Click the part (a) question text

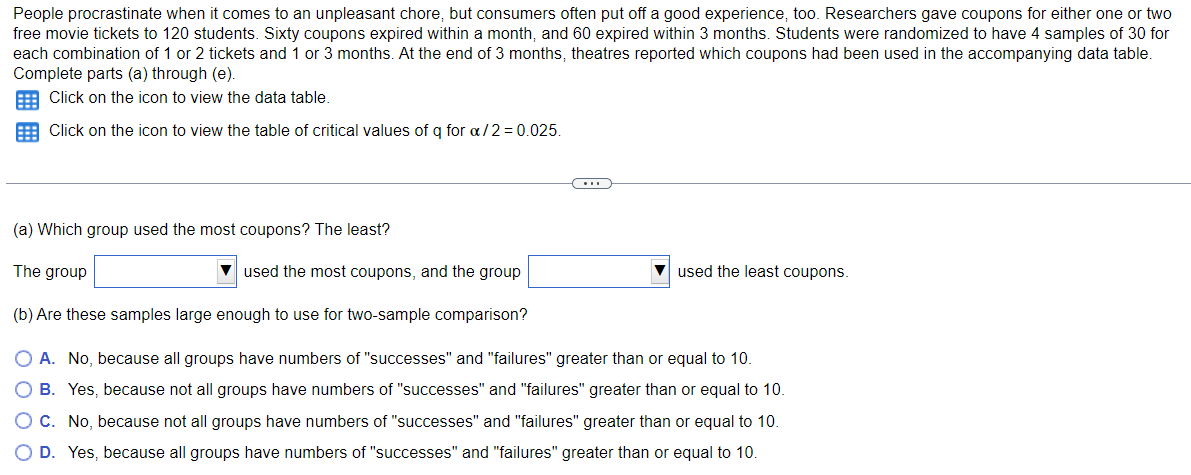[x=202, y=229]
